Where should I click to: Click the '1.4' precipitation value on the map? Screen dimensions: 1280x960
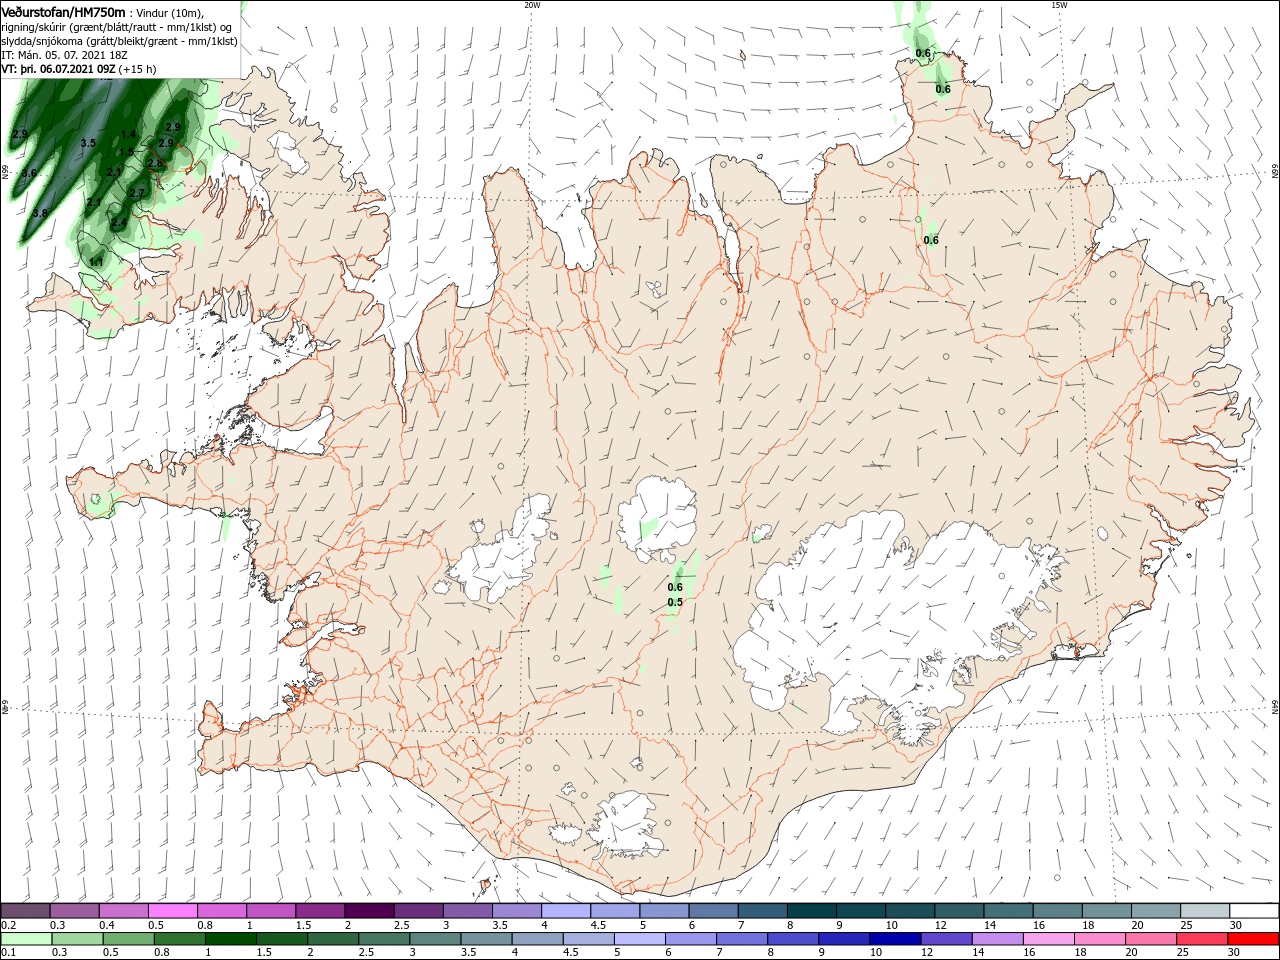[x=128, y=133]
